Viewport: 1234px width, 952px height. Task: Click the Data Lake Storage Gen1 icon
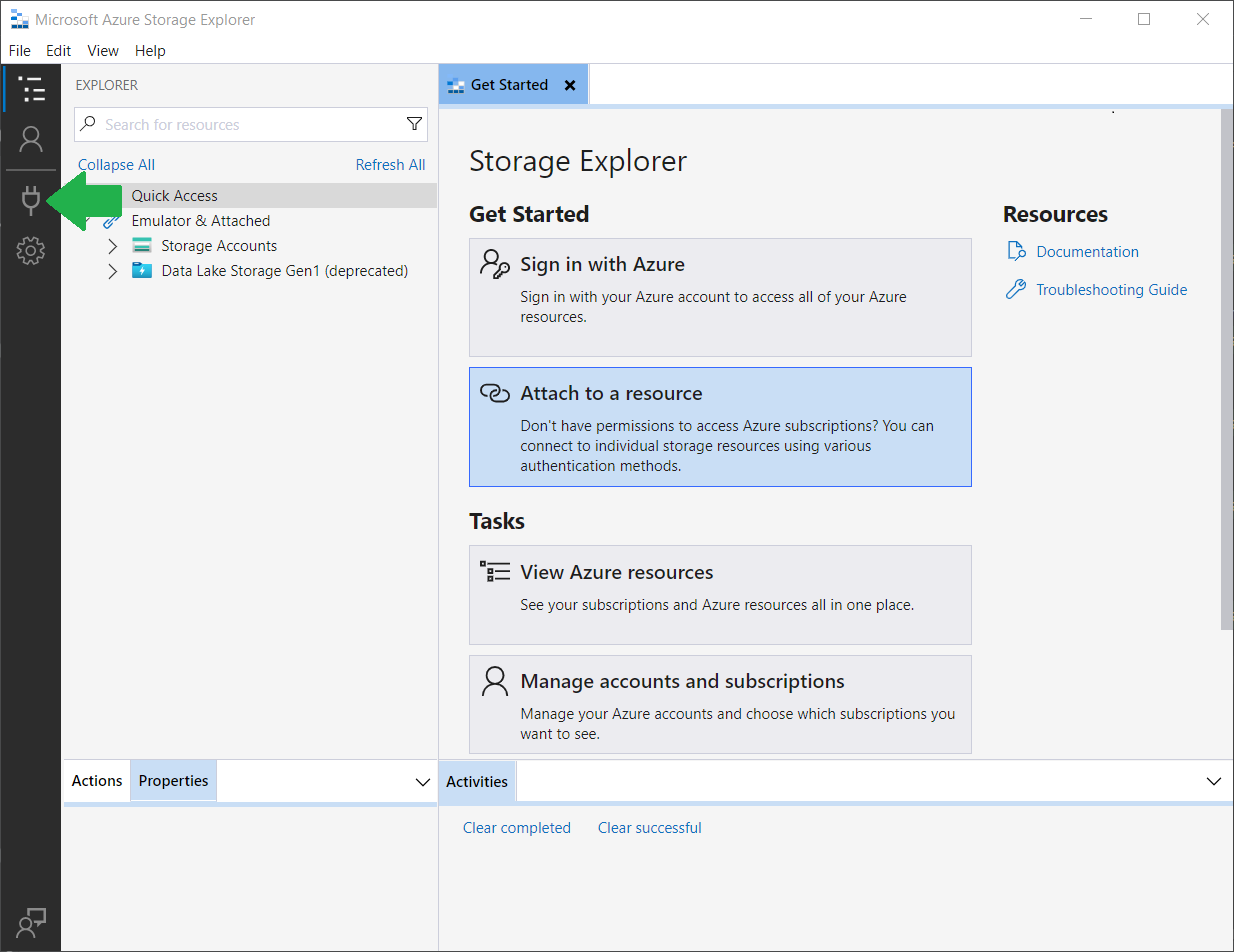pyautogui.click(x=142, y=271)
